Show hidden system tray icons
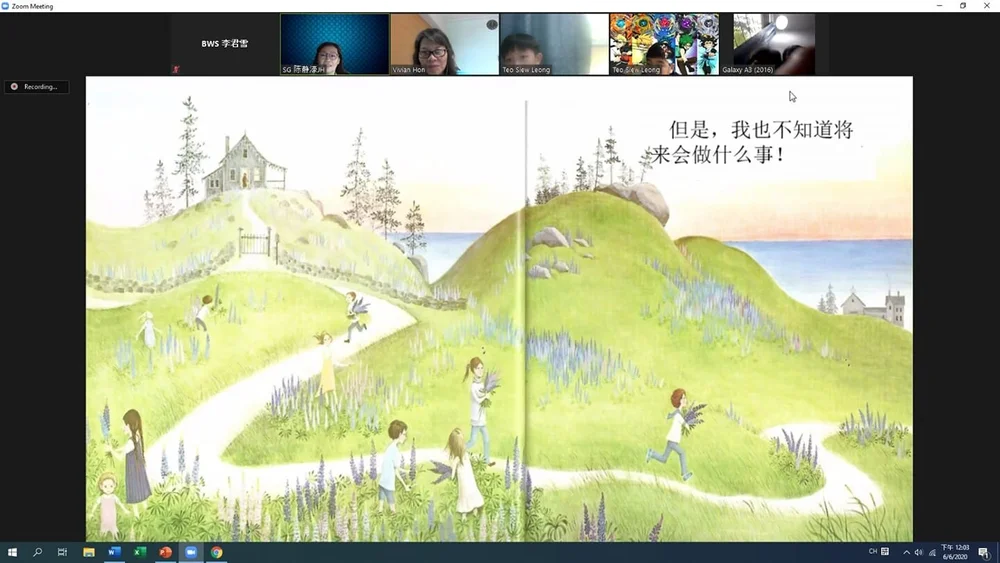1000x563 pixels. 906,552
